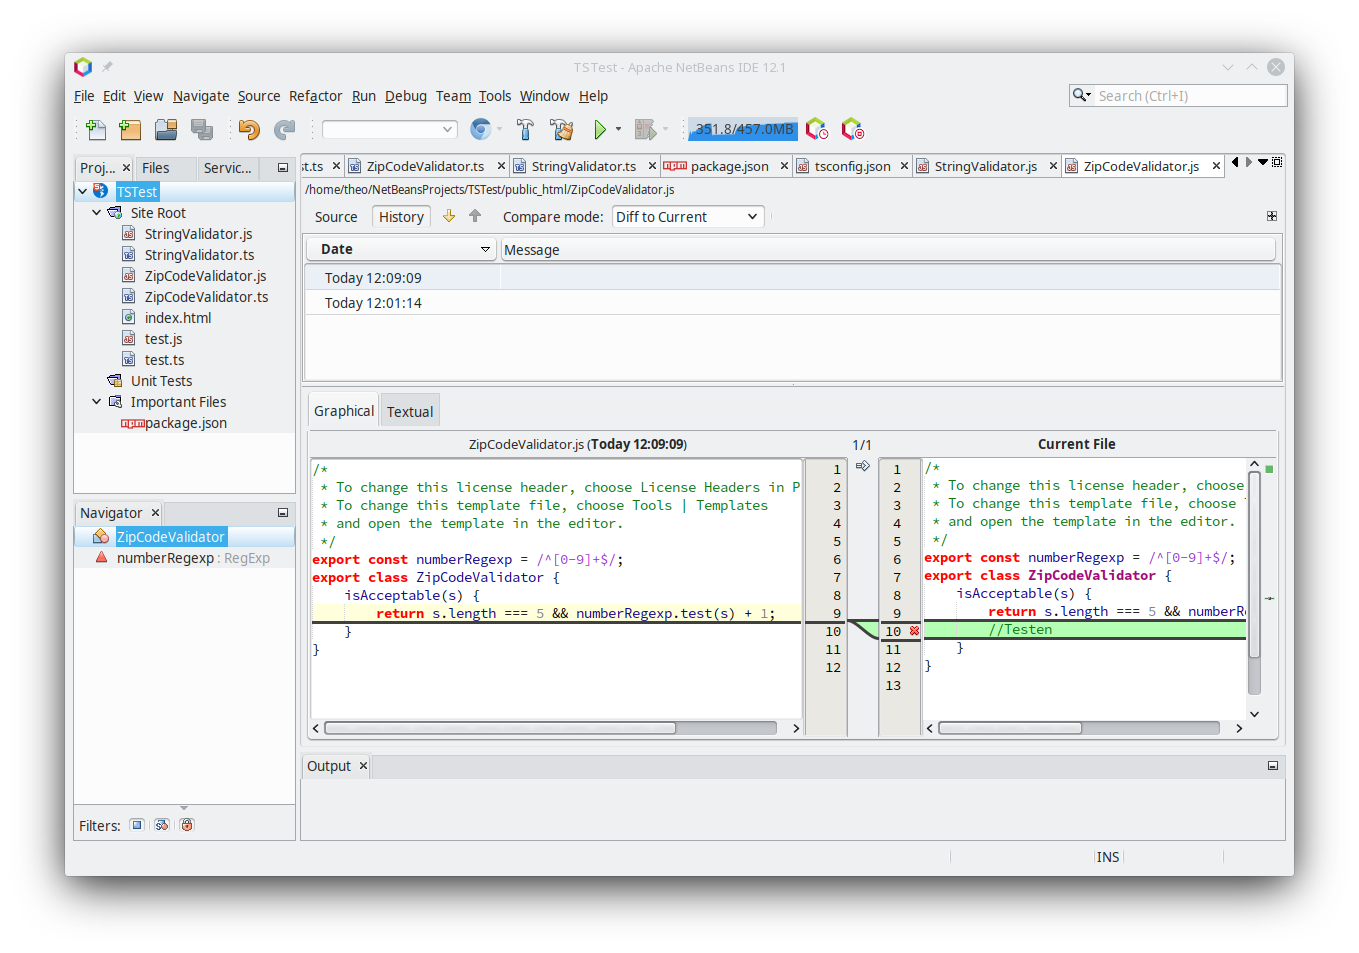Click the New File toolbar icon
Screen dimensions: 1359x953
pos(96,129)
